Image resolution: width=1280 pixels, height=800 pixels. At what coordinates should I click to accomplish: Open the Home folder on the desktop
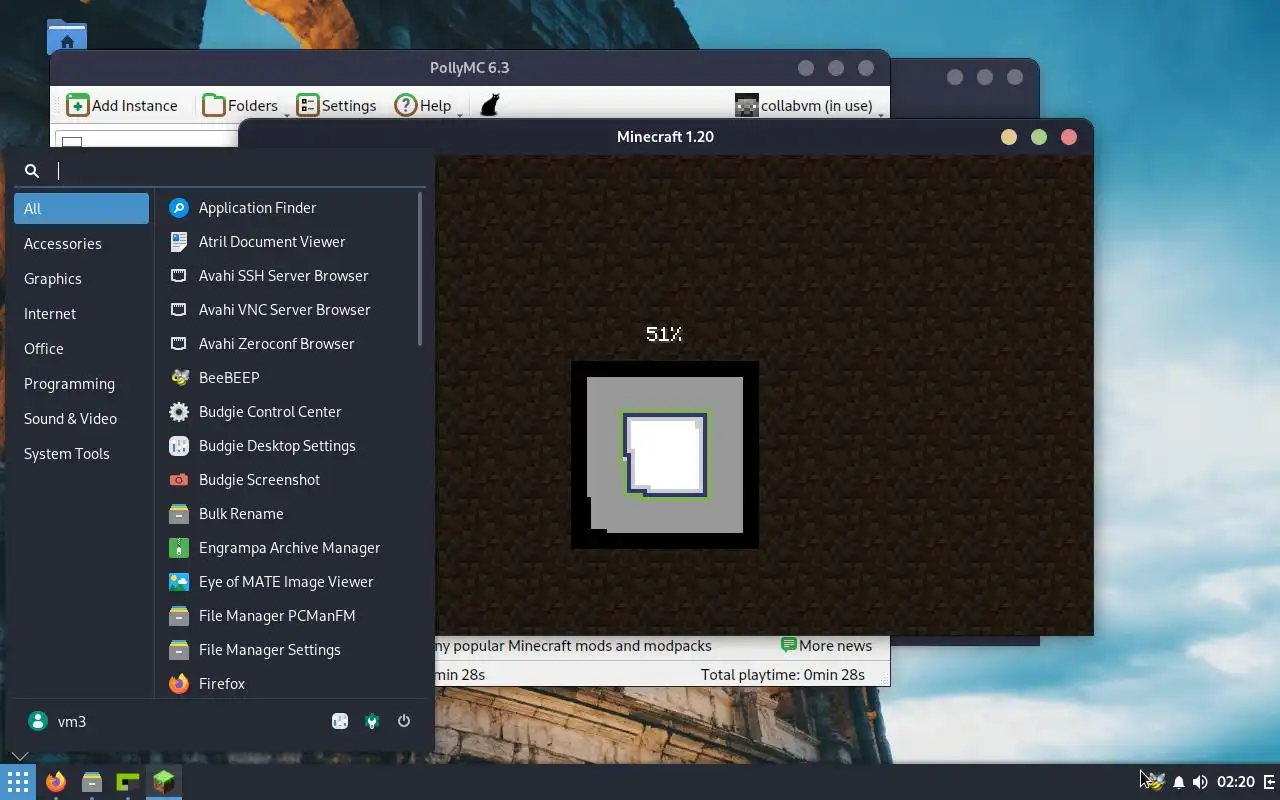coord(67,36)
